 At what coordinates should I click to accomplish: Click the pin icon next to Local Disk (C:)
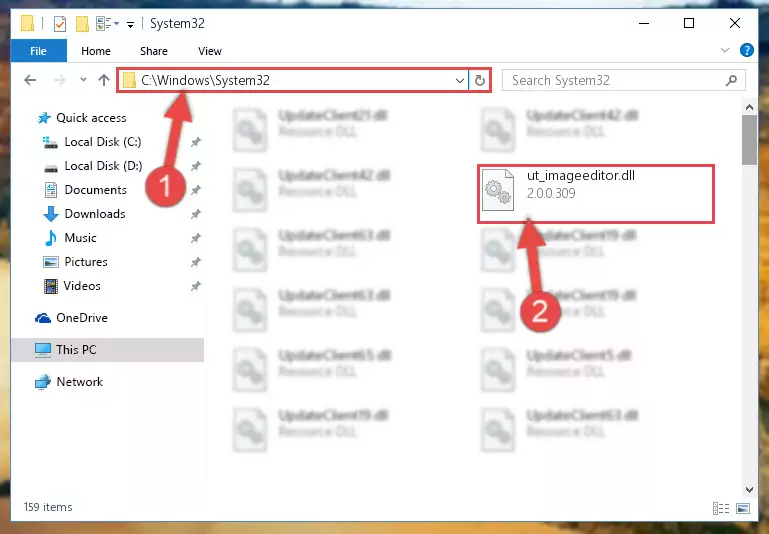pos(196,142)
